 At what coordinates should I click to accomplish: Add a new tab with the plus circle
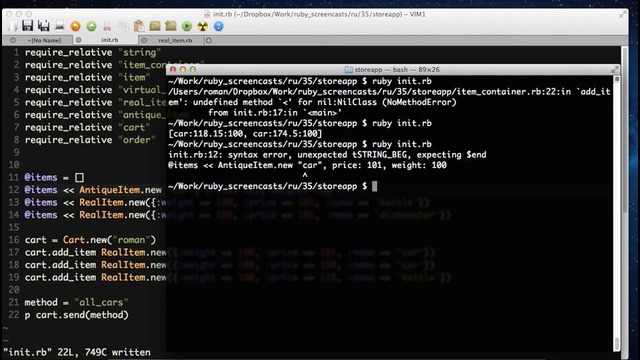(x=209, y=40)
